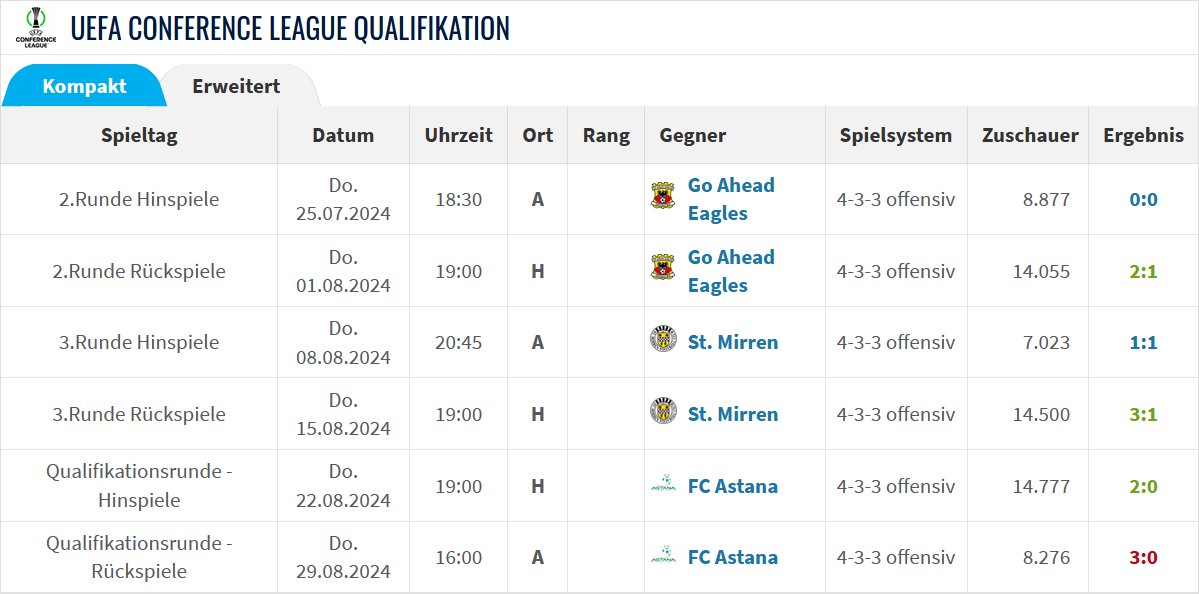Click St. Mirren crest in 3.Runde Rückspiele row

(x=663, y=414)
